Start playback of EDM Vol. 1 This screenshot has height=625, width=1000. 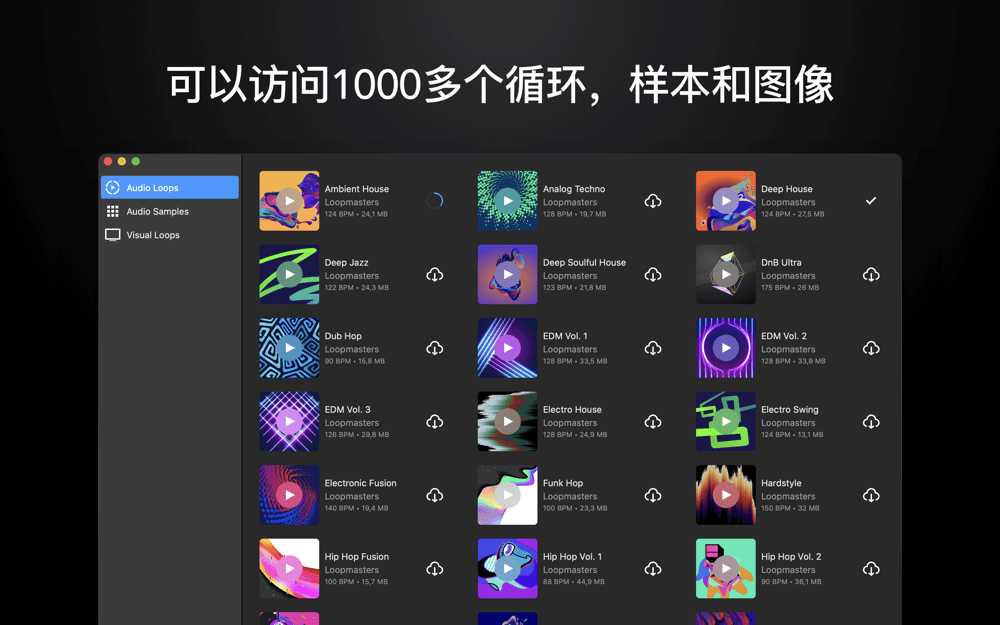(508, 348)
